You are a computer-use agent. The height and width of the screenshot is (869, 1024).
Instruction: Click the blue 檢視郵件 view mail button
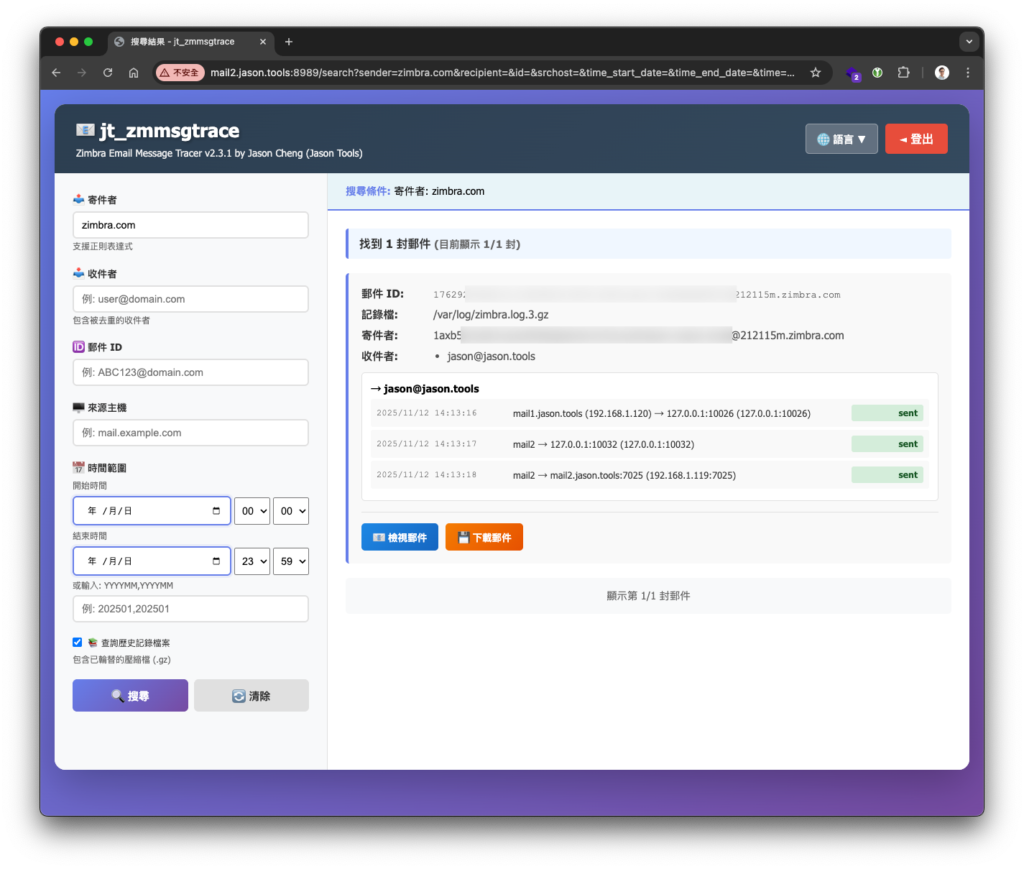[400, 537]
